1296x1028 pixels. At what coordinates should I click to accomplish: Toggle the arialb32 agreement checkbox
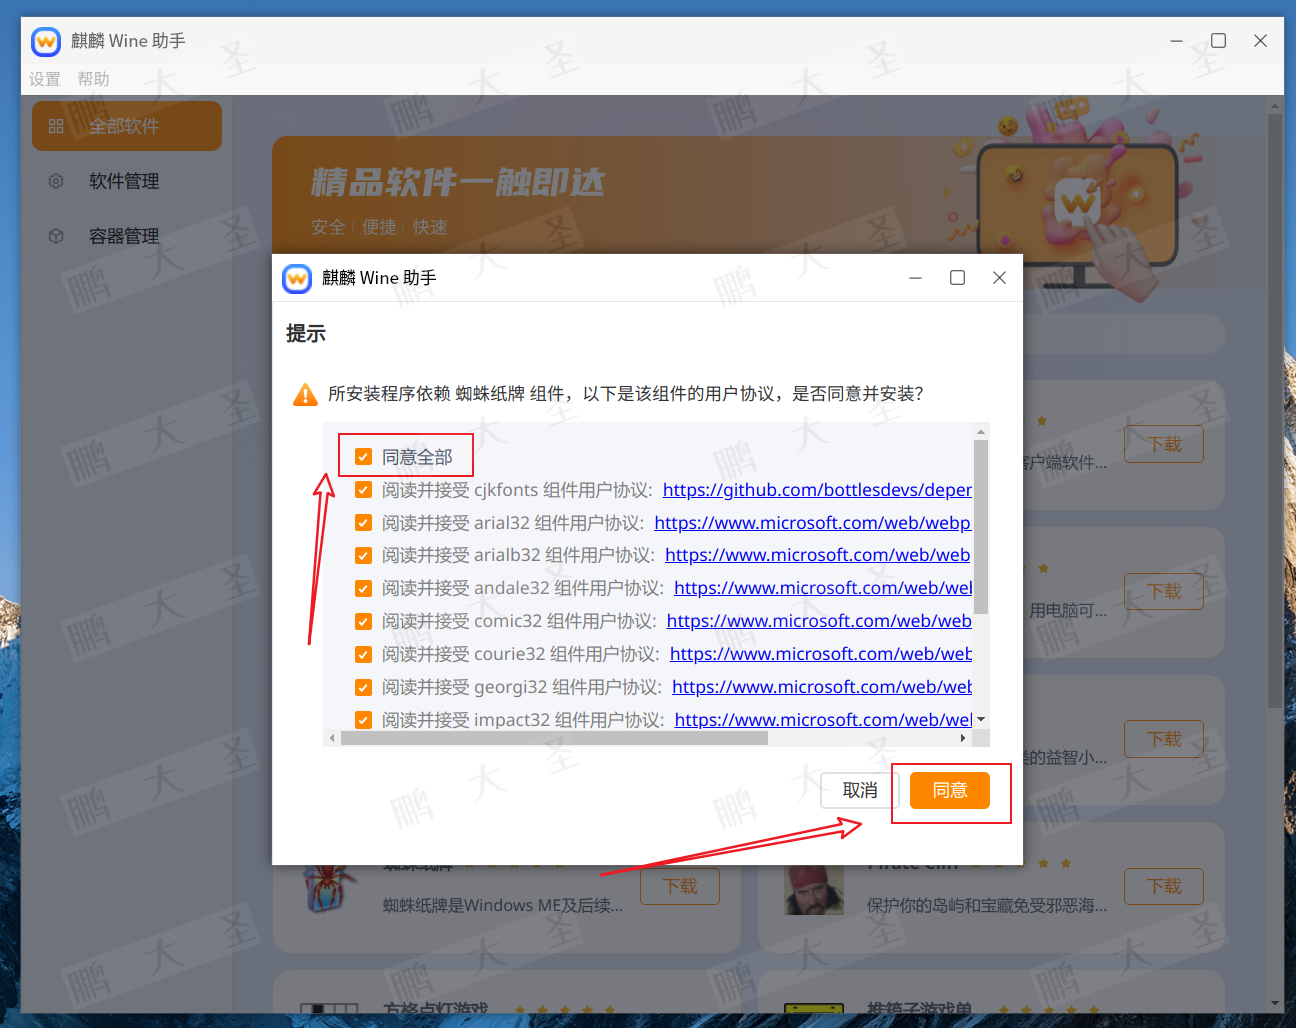pos(363,555)
